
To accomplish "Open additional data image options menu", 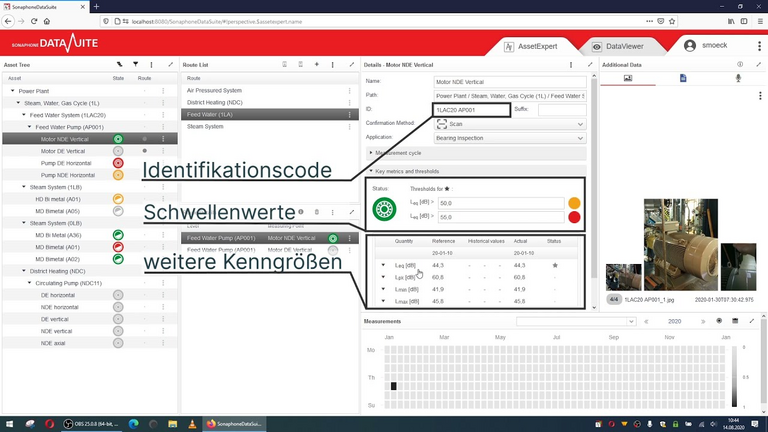I will pos(760,96).
